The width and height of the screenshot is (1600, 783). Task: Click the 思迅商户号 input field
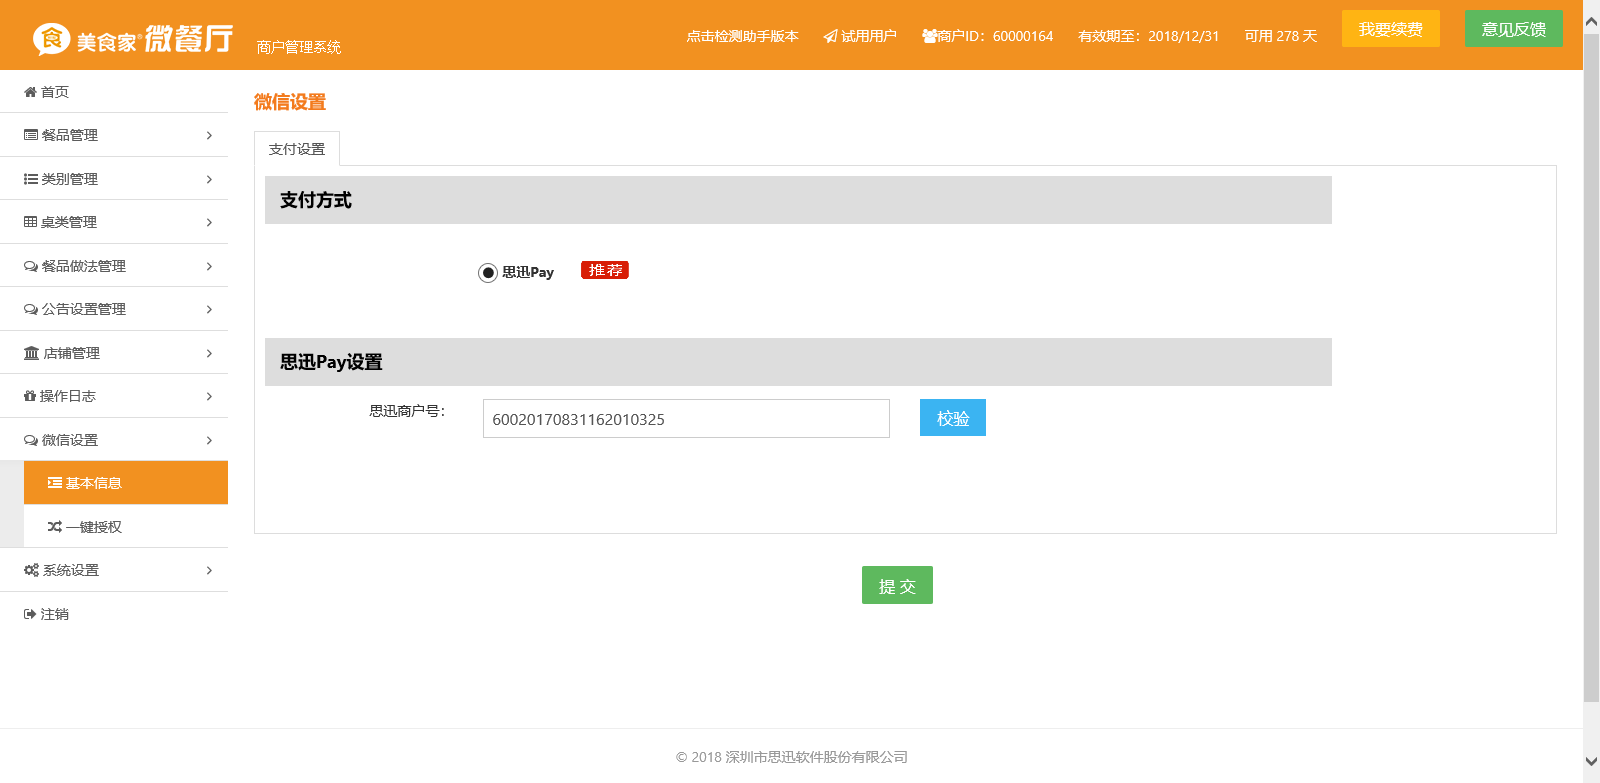(x=686, y=419)
